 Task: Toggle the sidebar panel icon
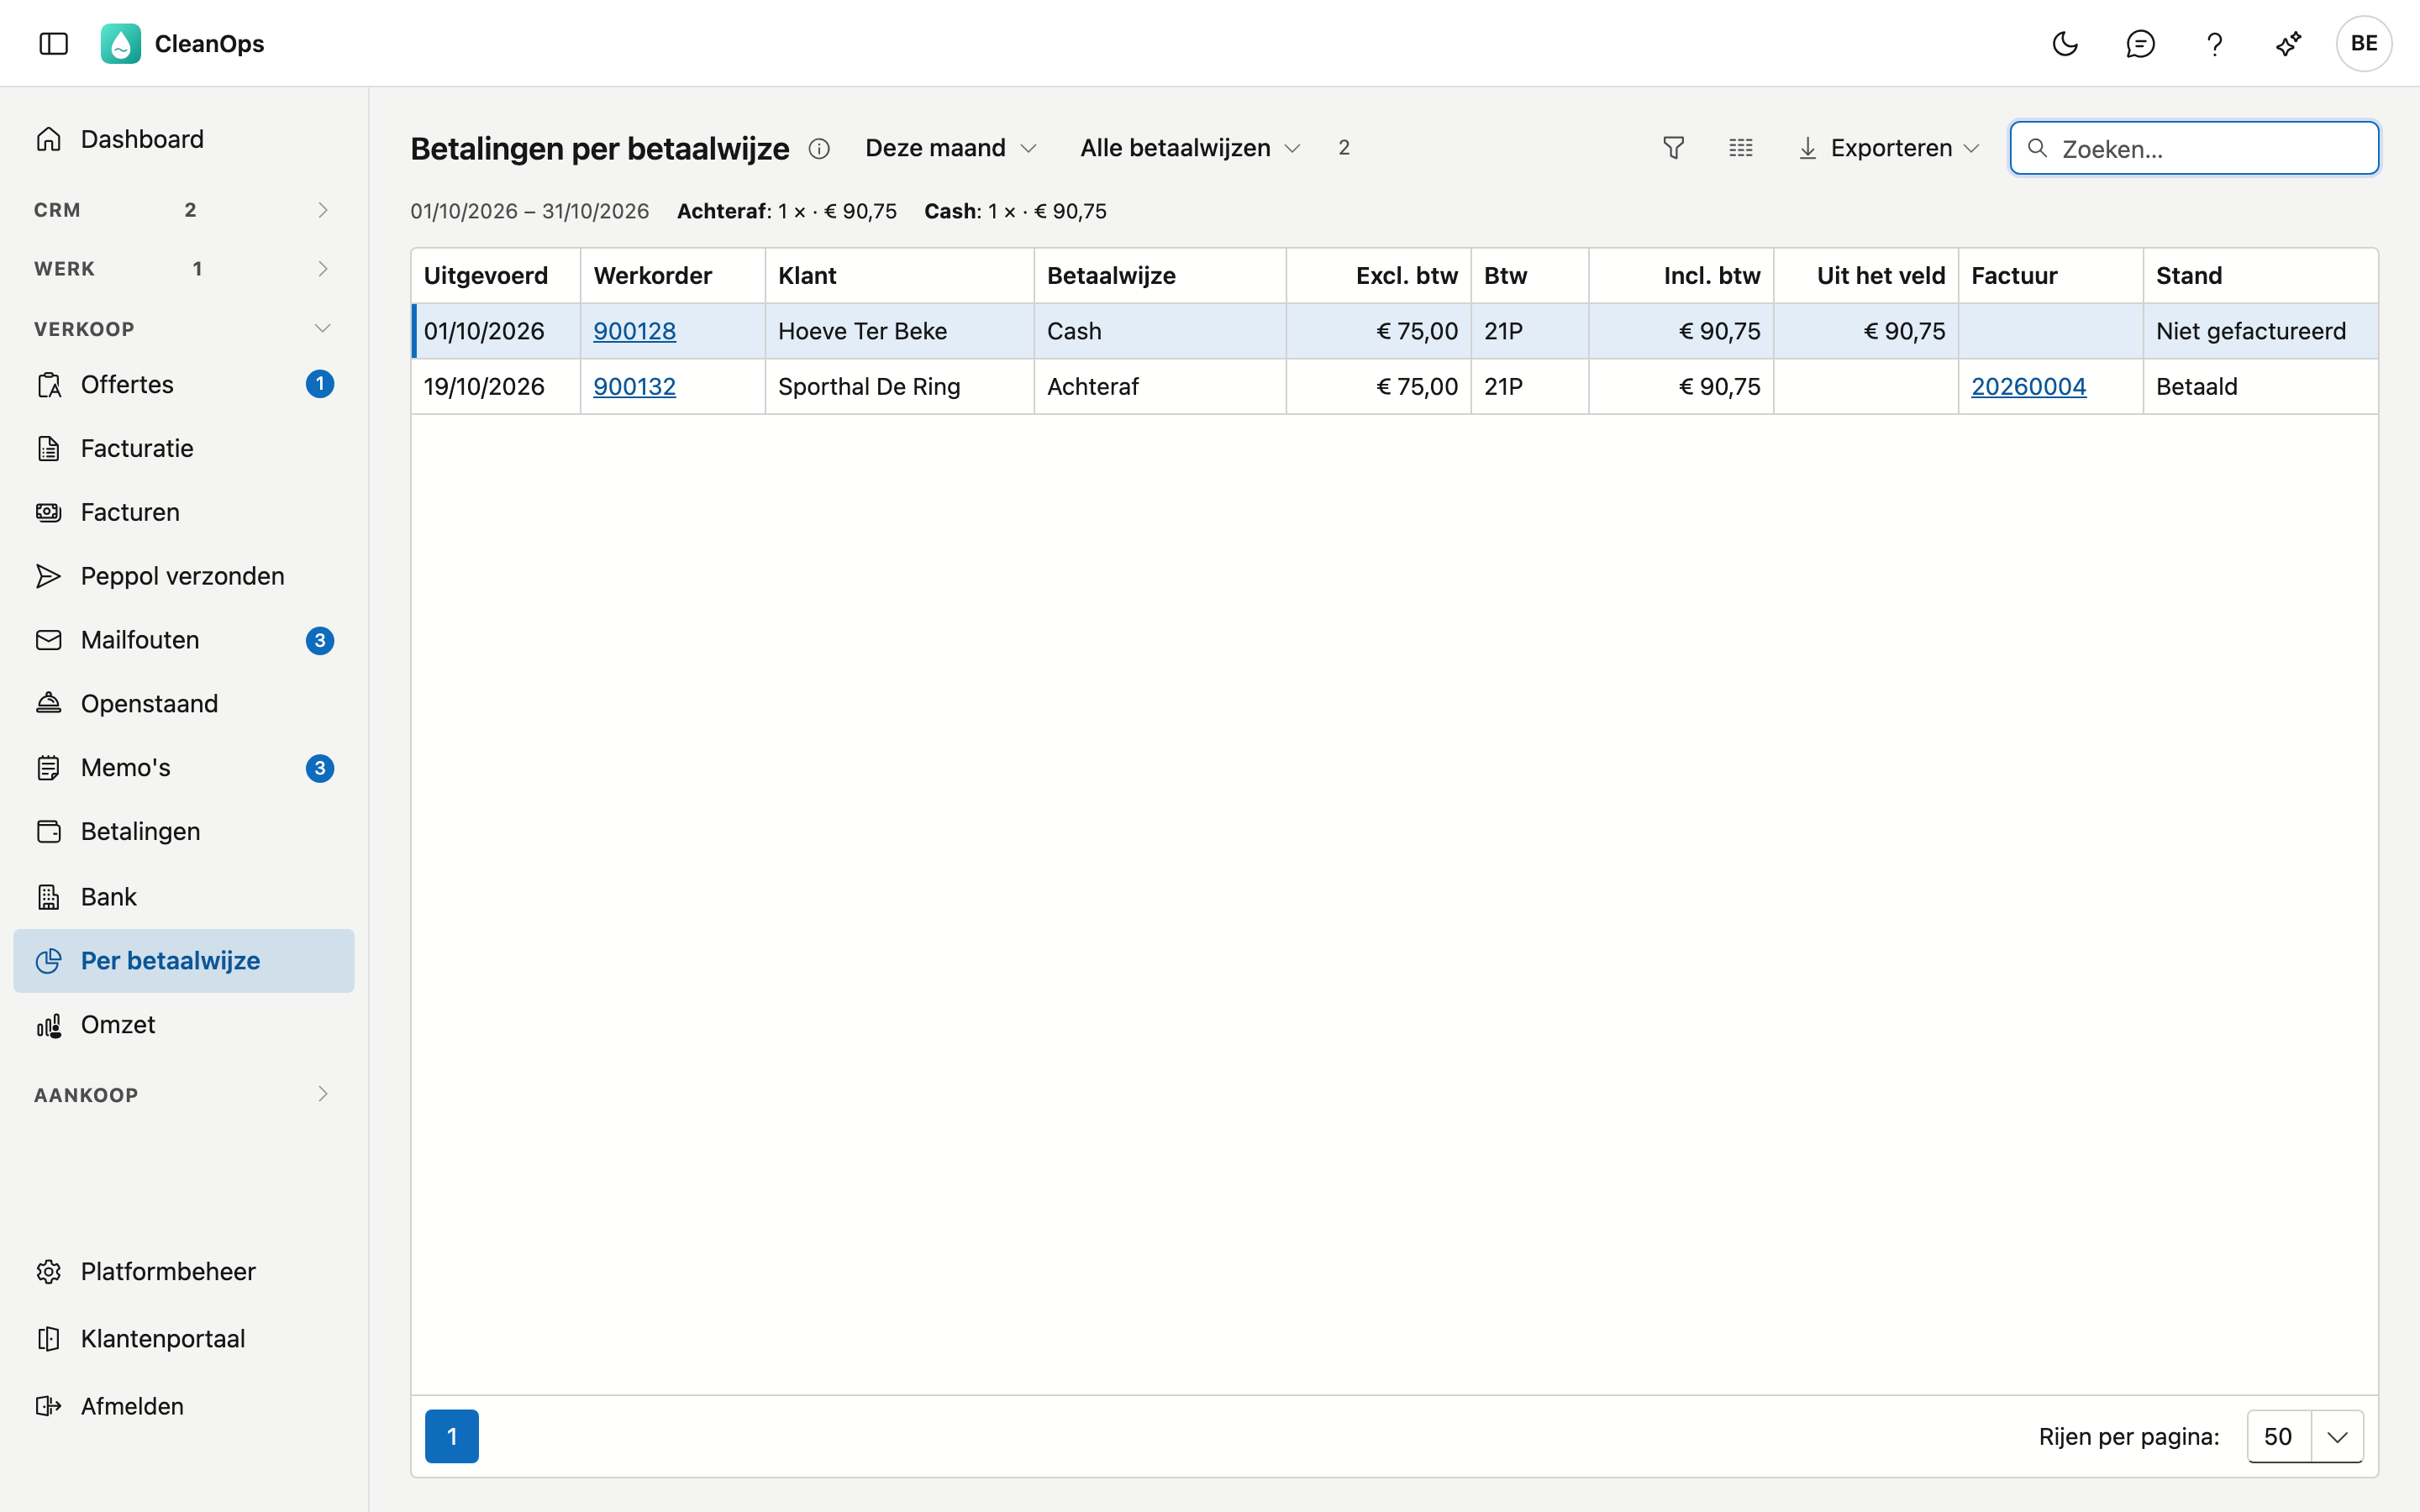coord(53,43)
